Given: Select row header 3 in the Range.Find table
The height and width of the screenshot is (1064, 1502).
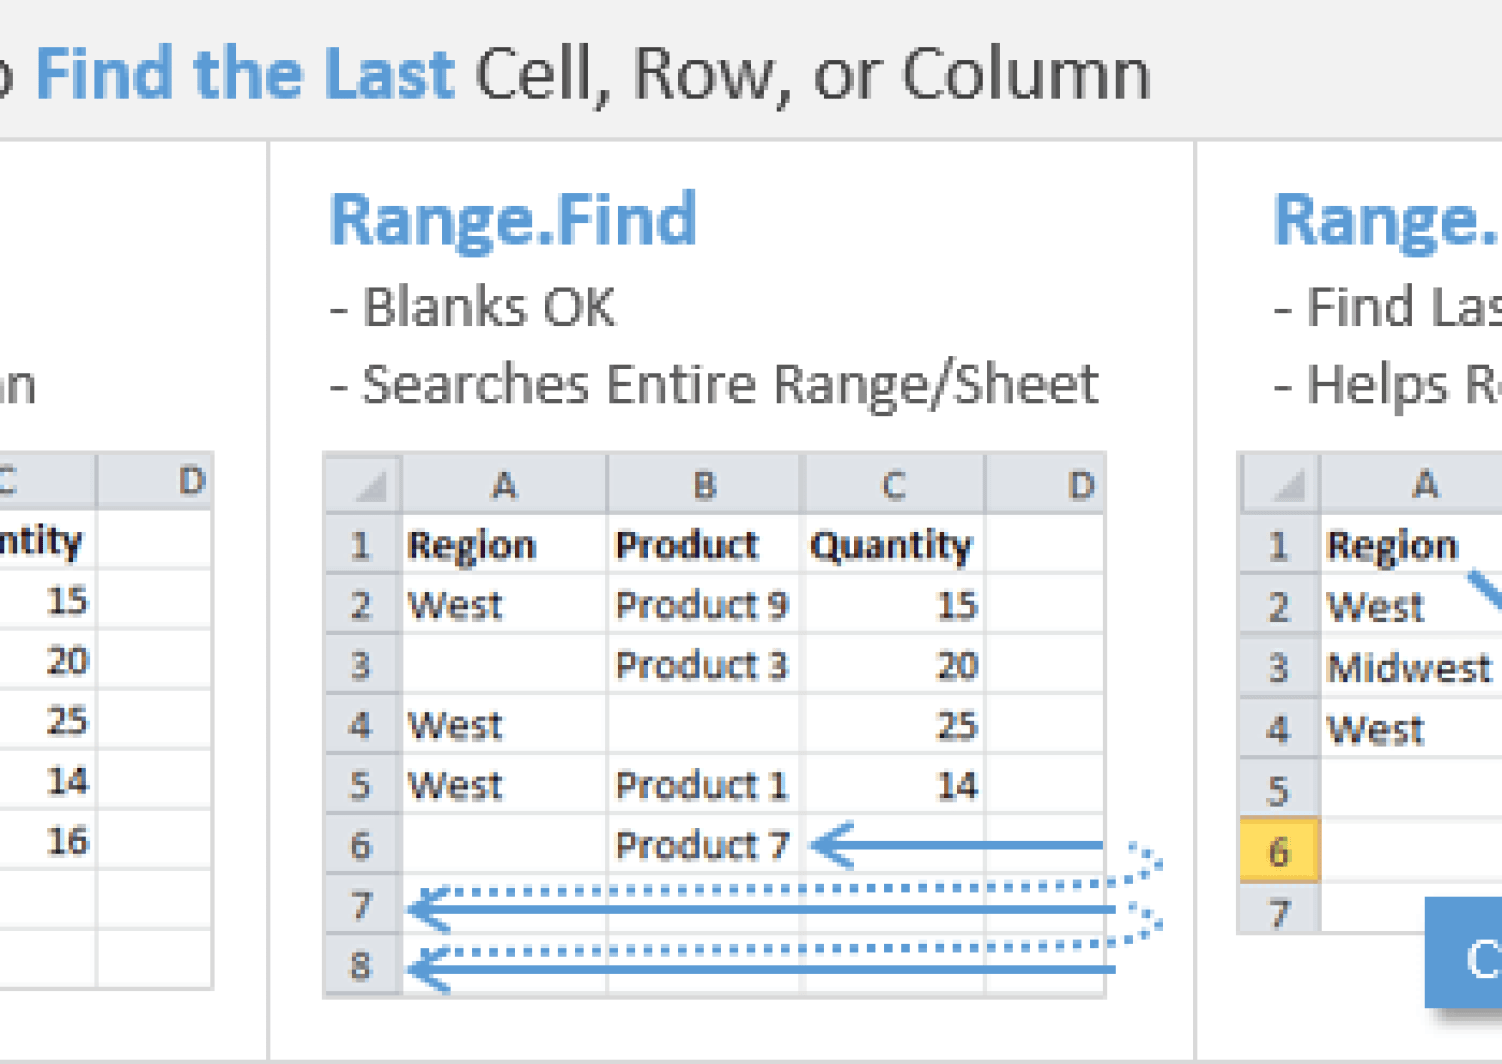Looking at the screenshot, I should [362, 665].
